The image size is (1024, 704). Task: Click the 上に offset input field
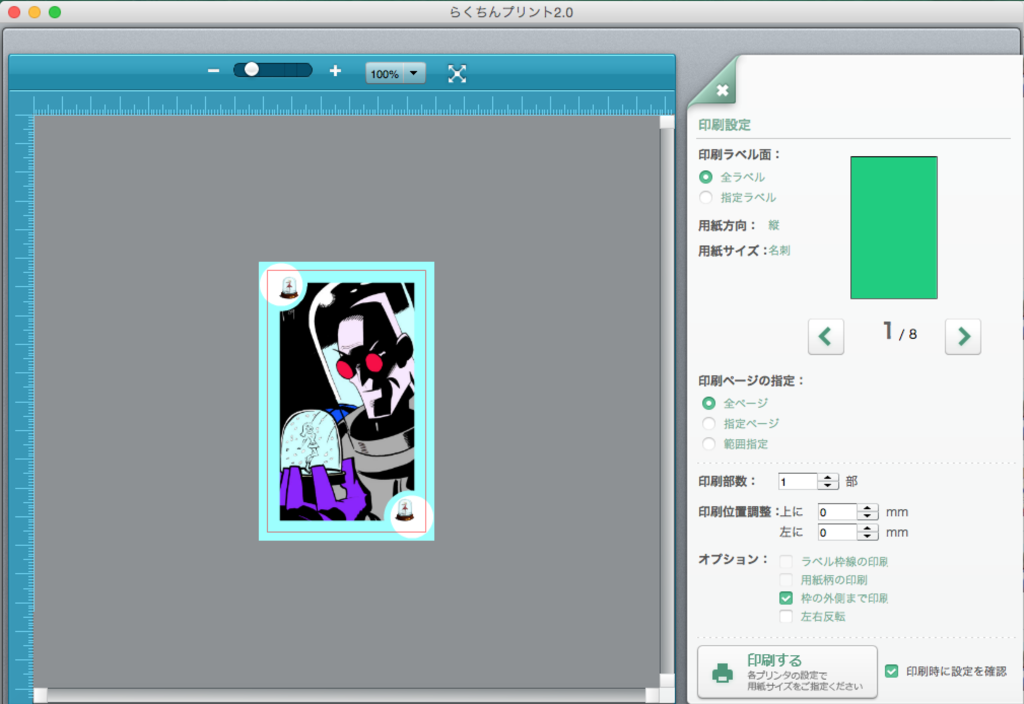(x=837, y=512)
